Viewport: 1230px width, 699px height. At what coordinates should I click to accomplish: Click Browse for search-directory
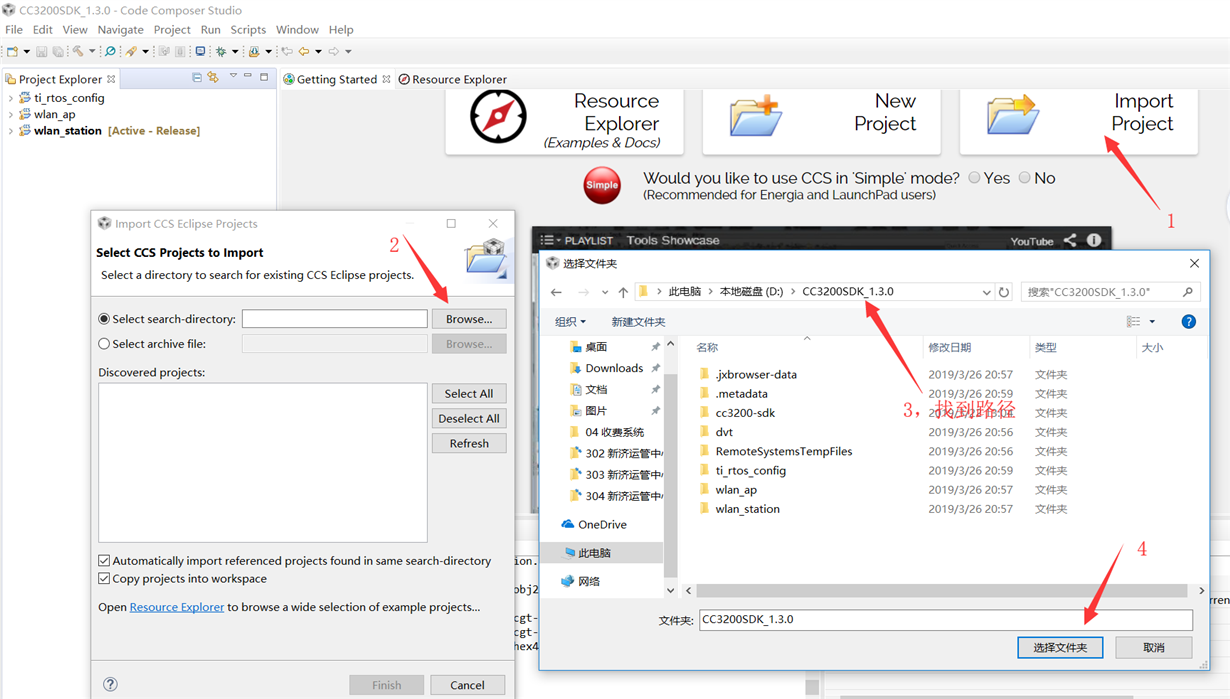[x=469, y=319]
